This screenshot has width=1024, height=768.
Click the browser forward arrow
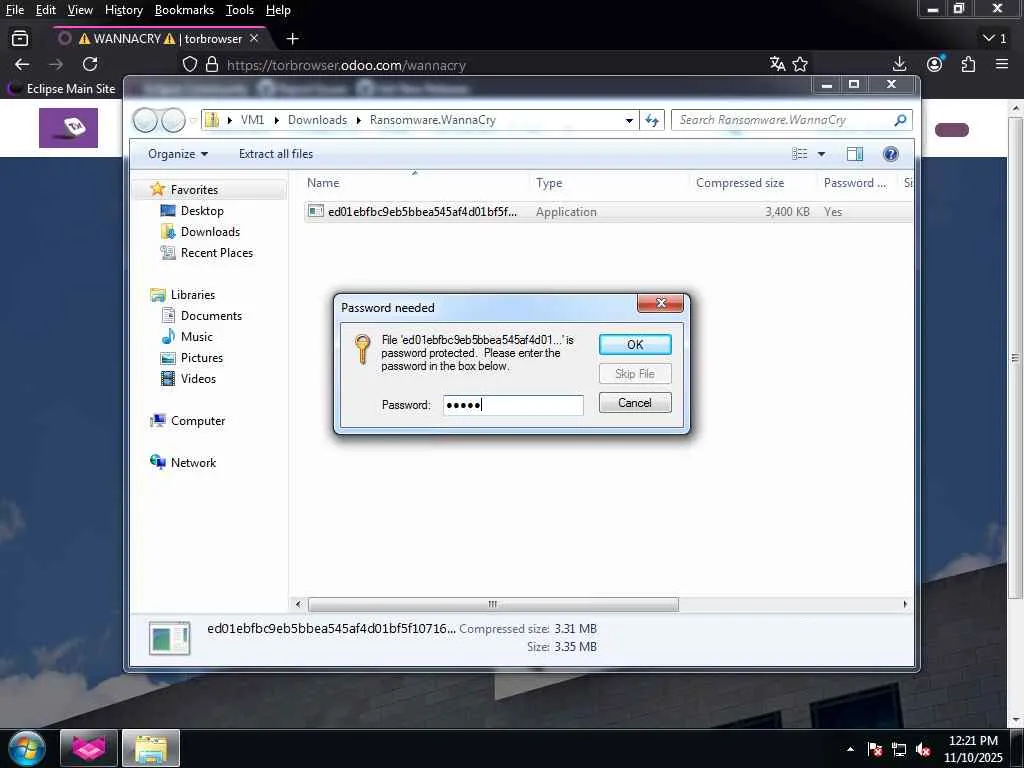(x=56, y=64)
